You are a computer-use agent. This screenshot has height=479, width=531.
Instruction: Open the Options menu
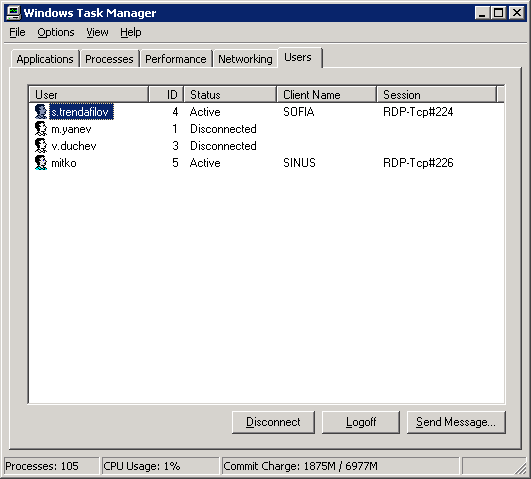coord(56,33)
